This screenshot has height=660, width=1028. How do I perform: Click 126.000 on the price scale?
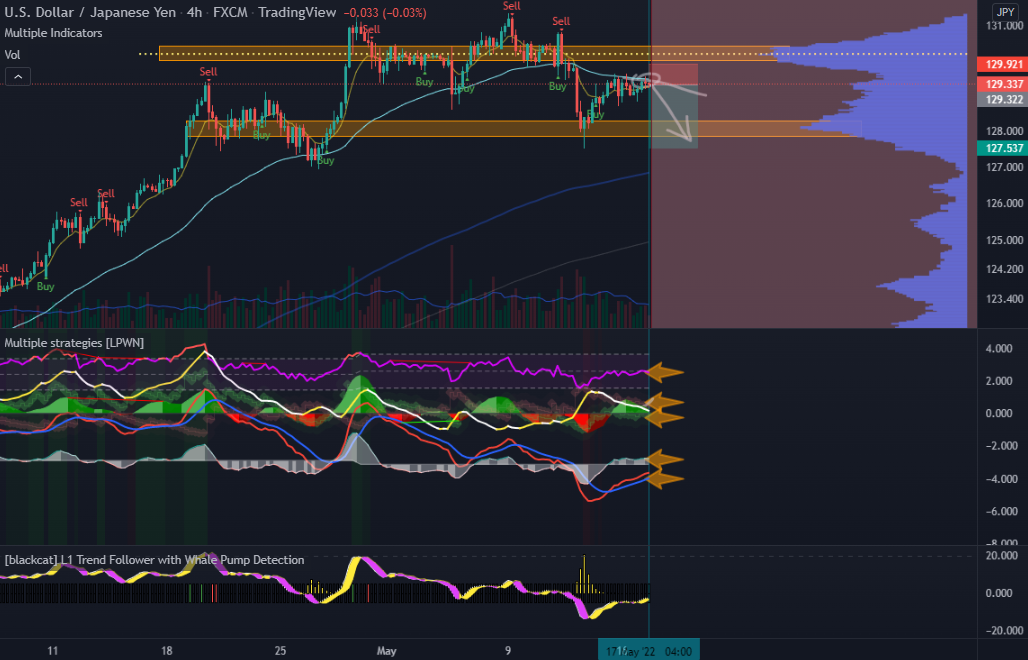click(x=1004, y=203)
